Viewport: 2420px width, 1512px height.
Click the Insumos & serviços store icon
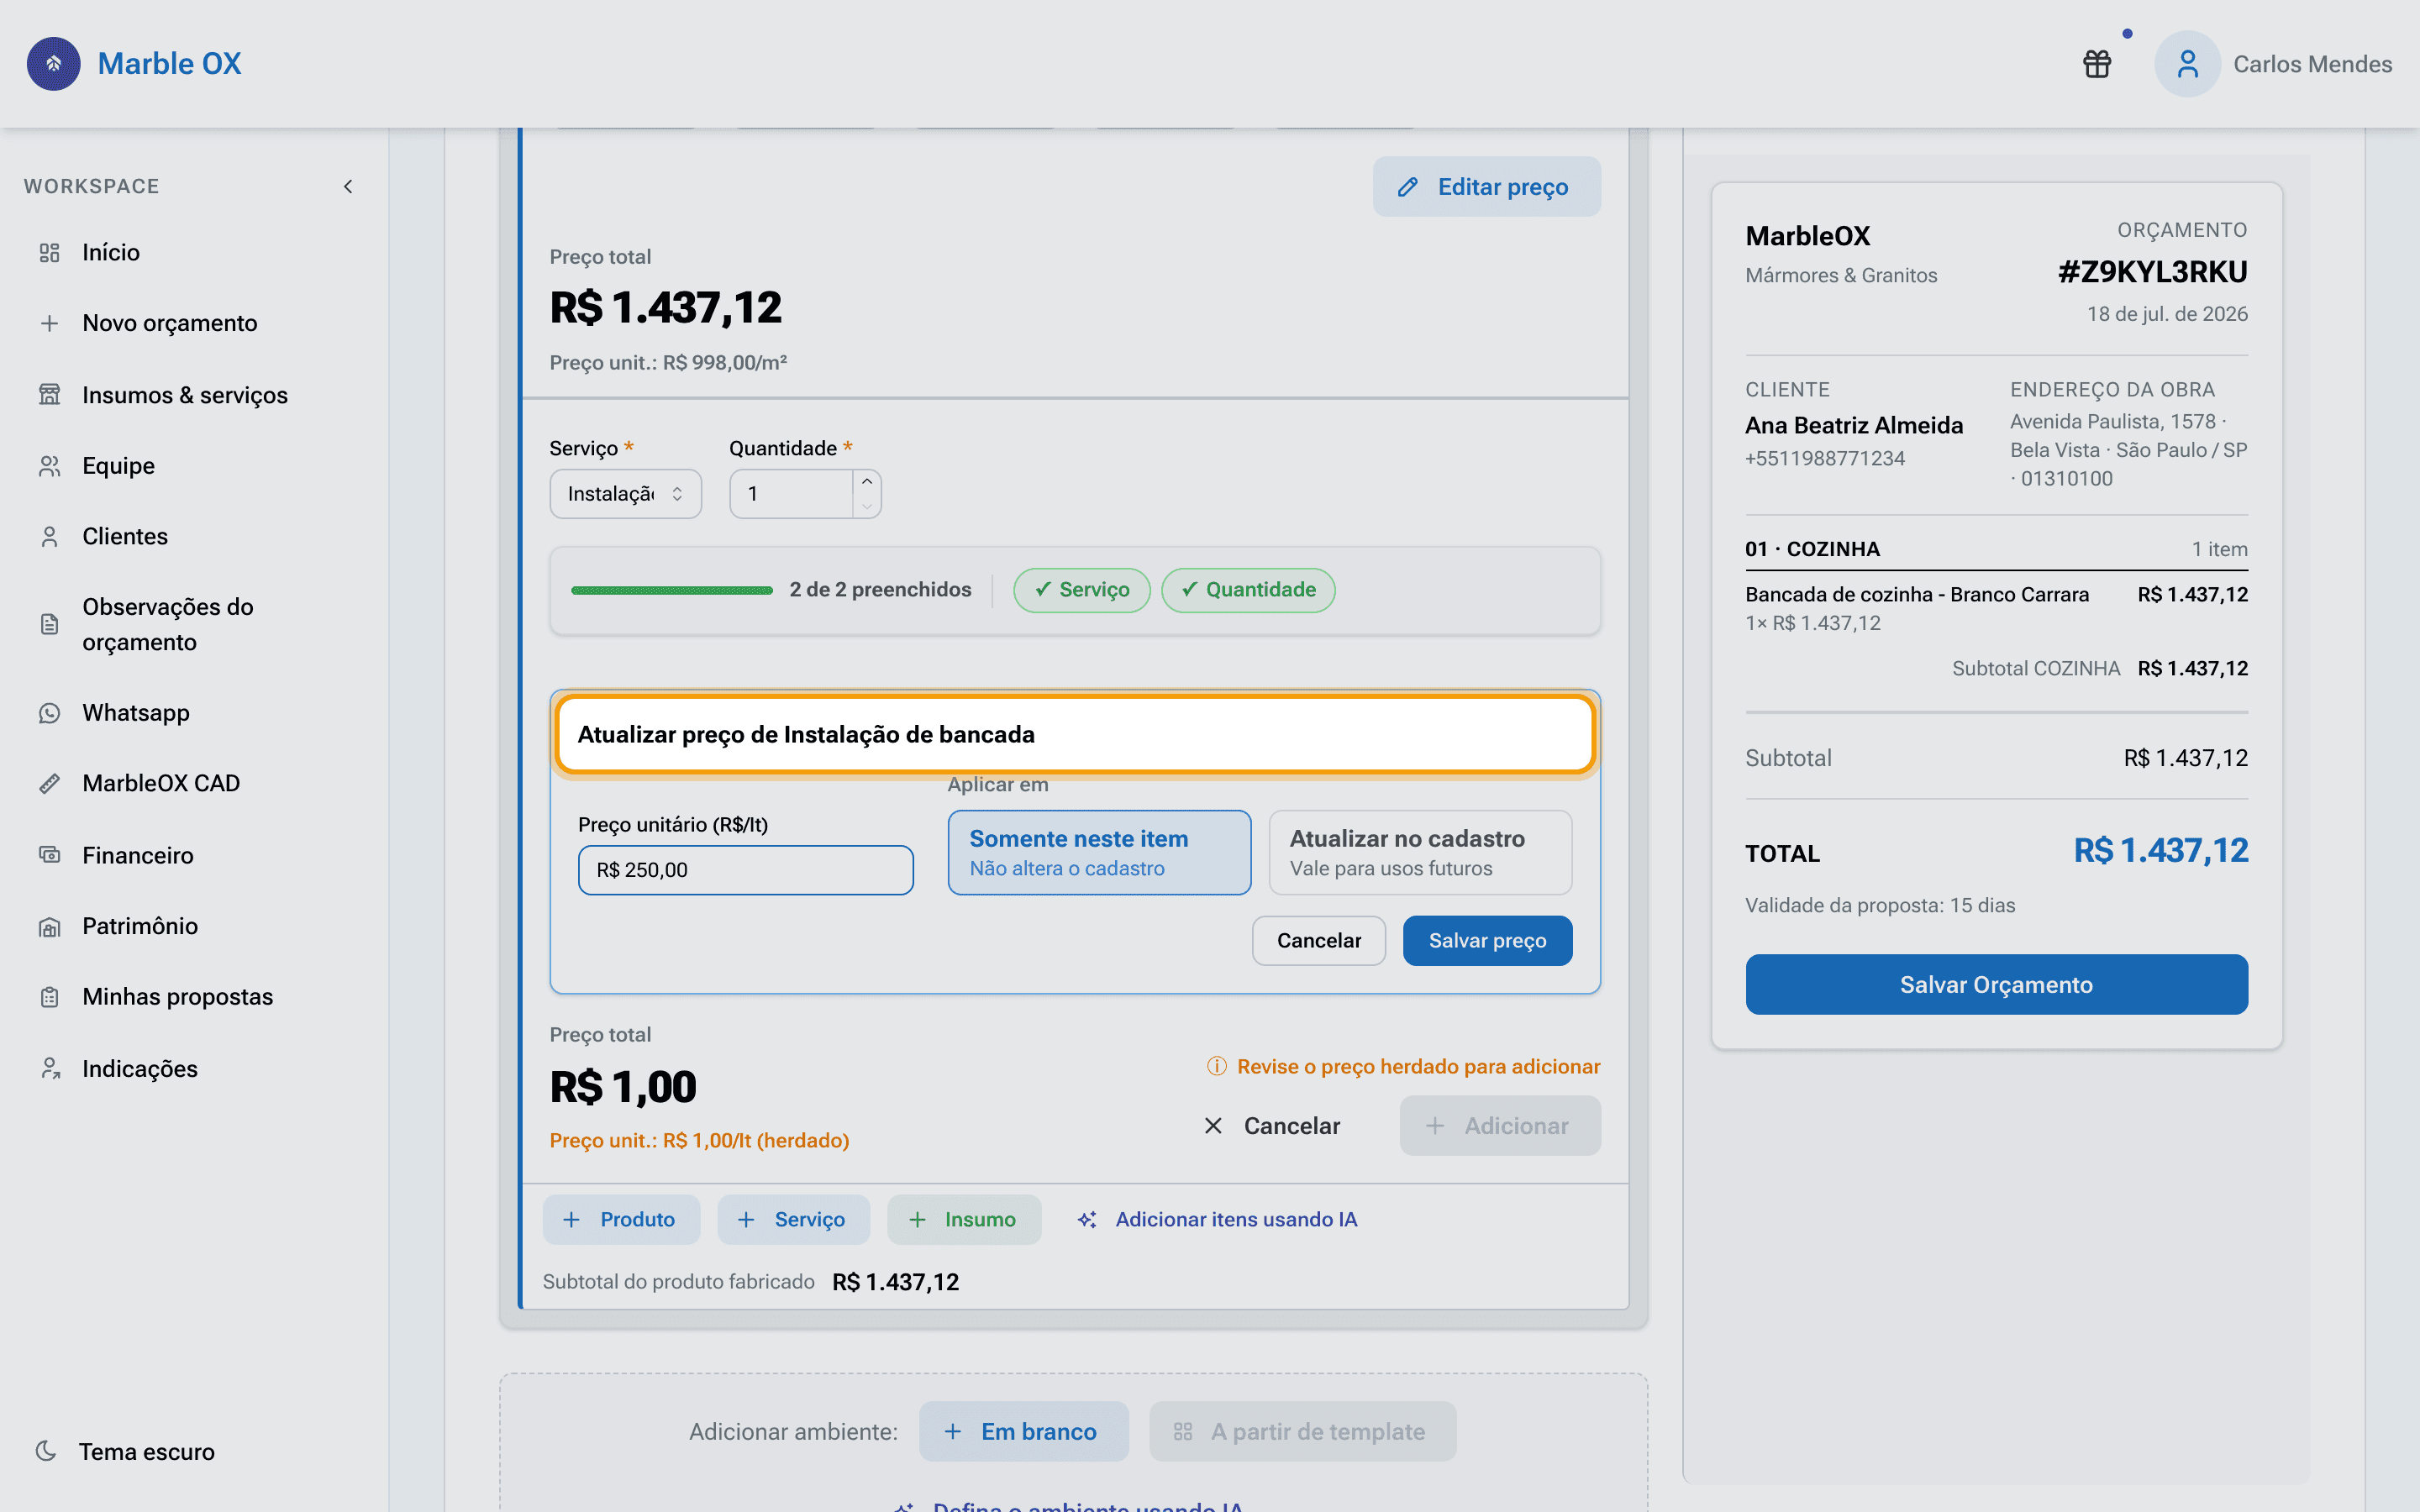tap(49, 395)
